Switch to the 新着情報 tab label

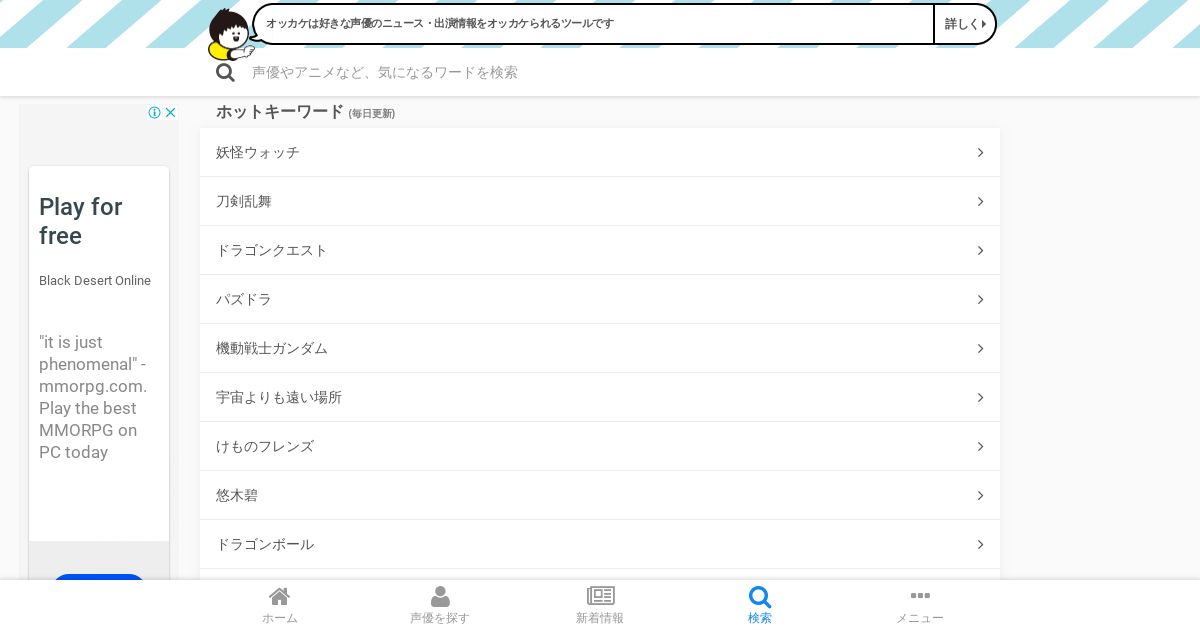tap(600, 618)
